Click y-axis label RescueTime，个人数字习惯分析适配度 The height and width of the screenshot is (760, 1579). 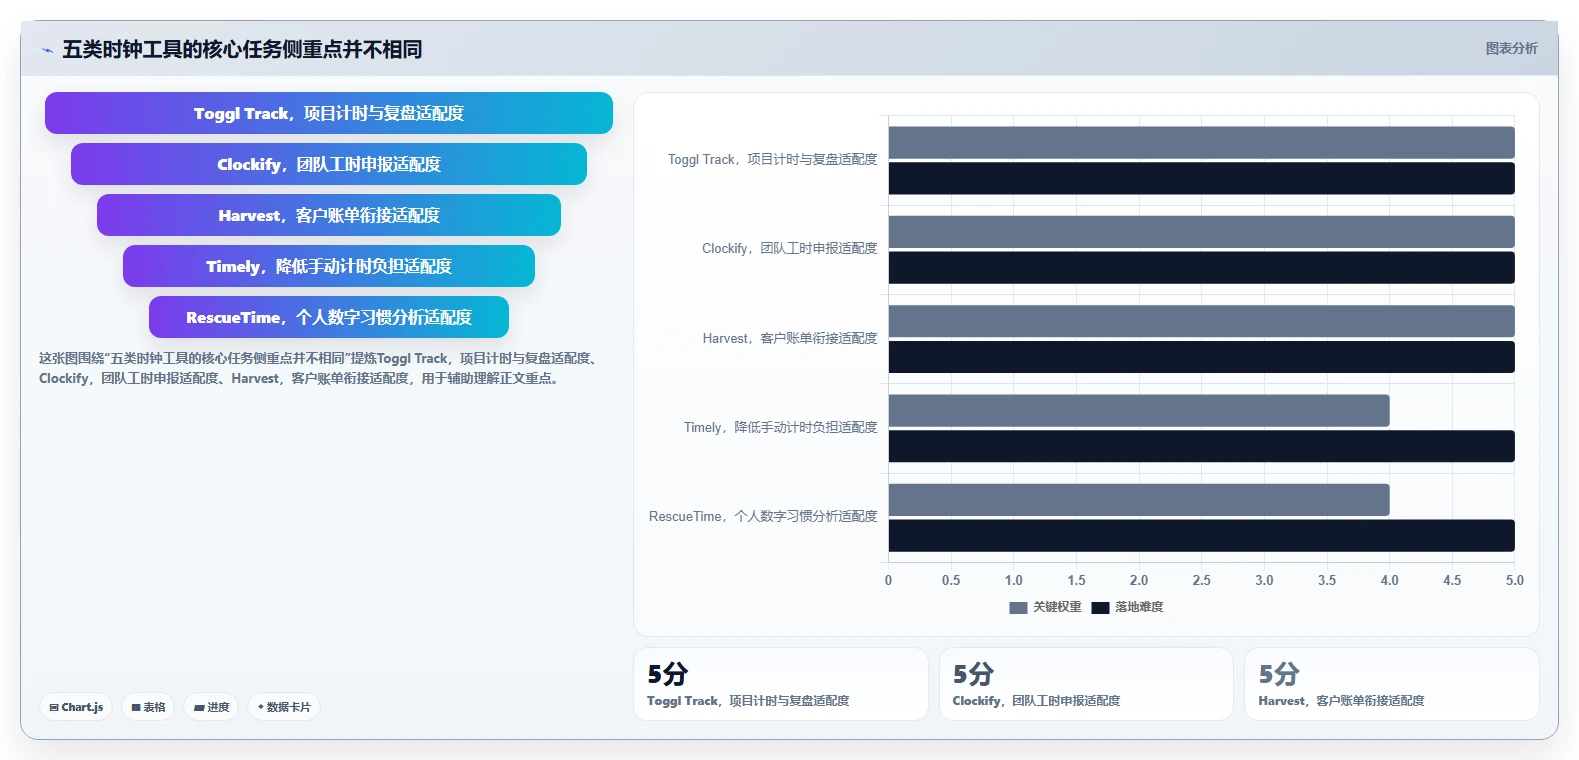[763, 516]
